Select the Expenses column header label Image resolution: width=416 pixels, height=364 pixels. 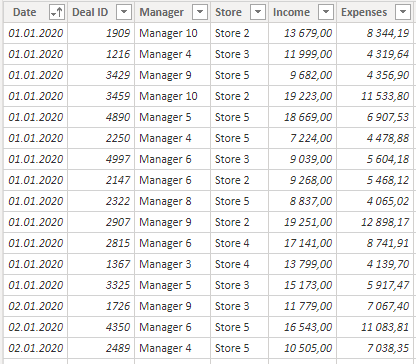(x=364, y=12)
